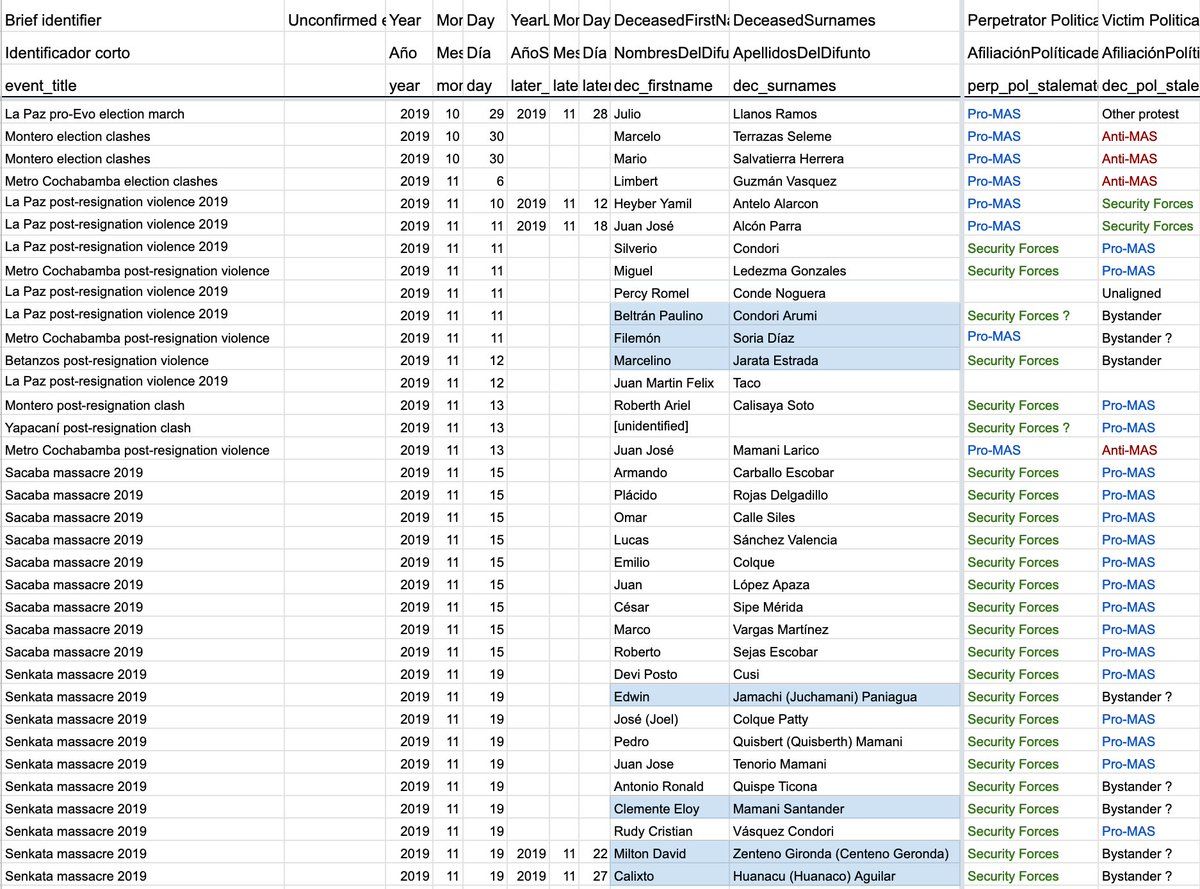Click the 'Identificador corto' cell
Viewport: 1200px width, 889px height.
coord(67,53)
